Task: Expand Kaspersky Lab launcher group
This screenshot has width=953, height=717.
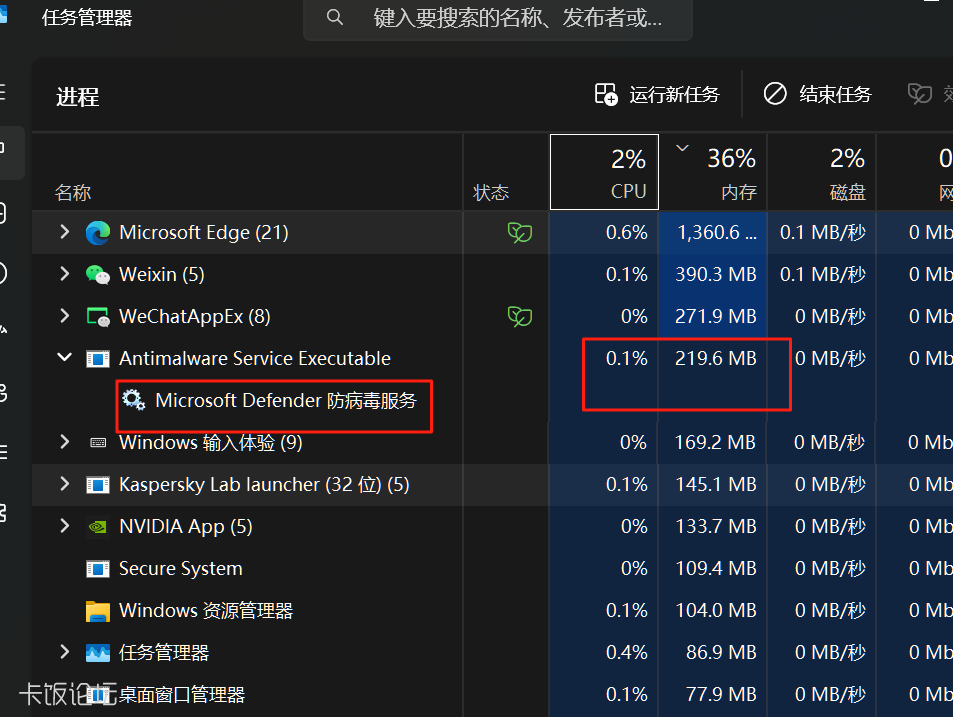Action: pos(65,484)
